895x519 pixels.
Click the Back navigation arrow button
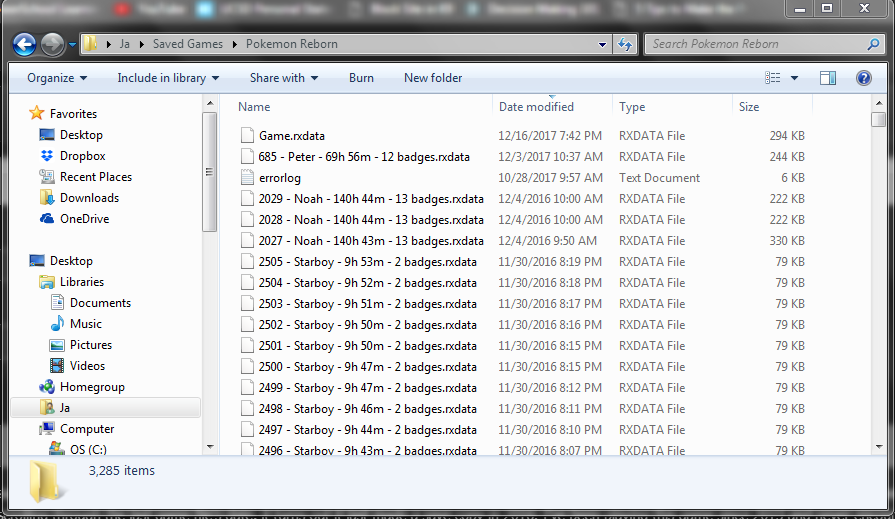[x=25, y=45]
